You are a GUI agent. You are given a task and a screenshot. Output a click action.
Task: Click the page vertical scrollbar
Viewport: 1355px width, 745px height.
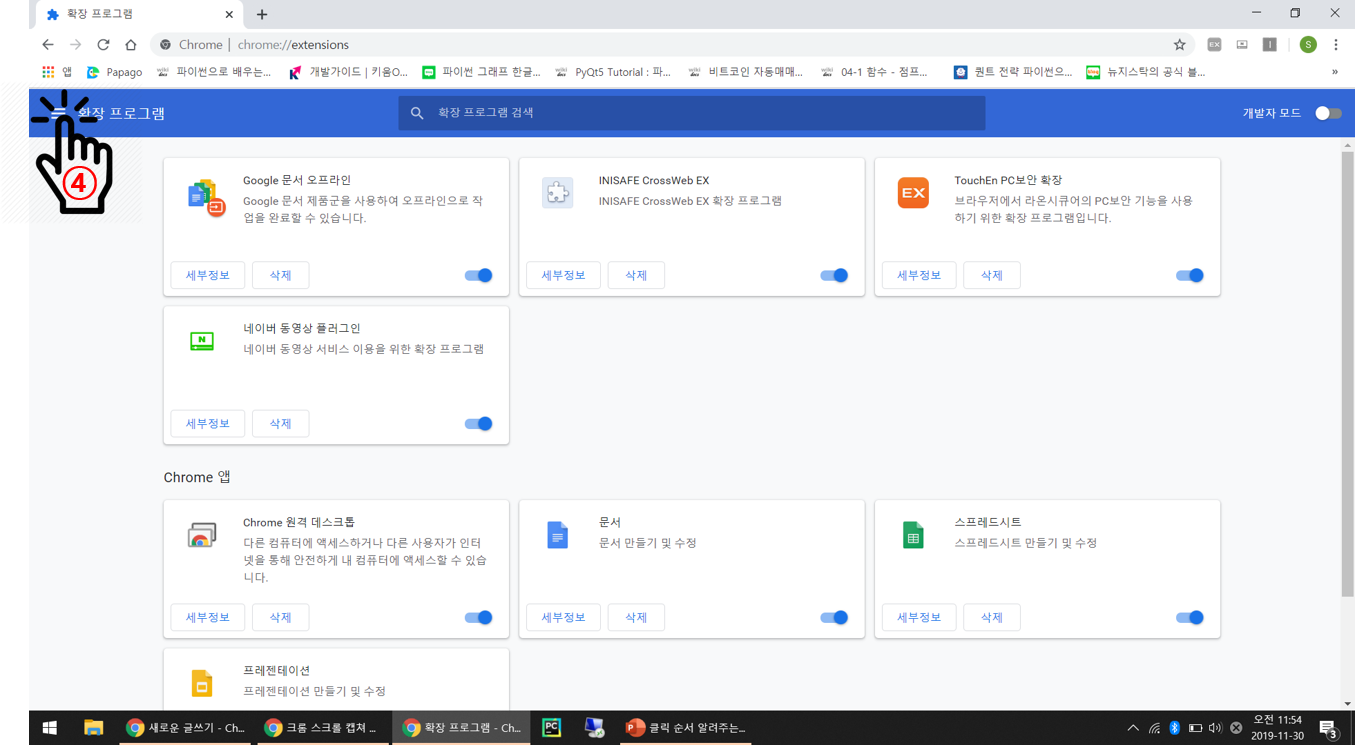coord(1347,375)
